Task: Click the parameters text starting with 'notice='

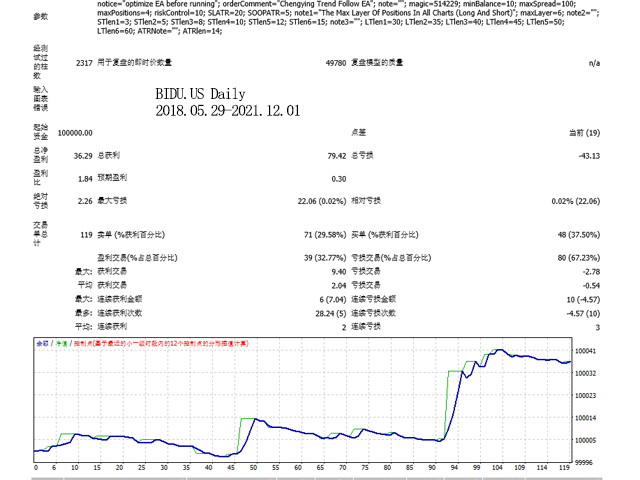Action: pyautogui.click(x=348, y=17)
